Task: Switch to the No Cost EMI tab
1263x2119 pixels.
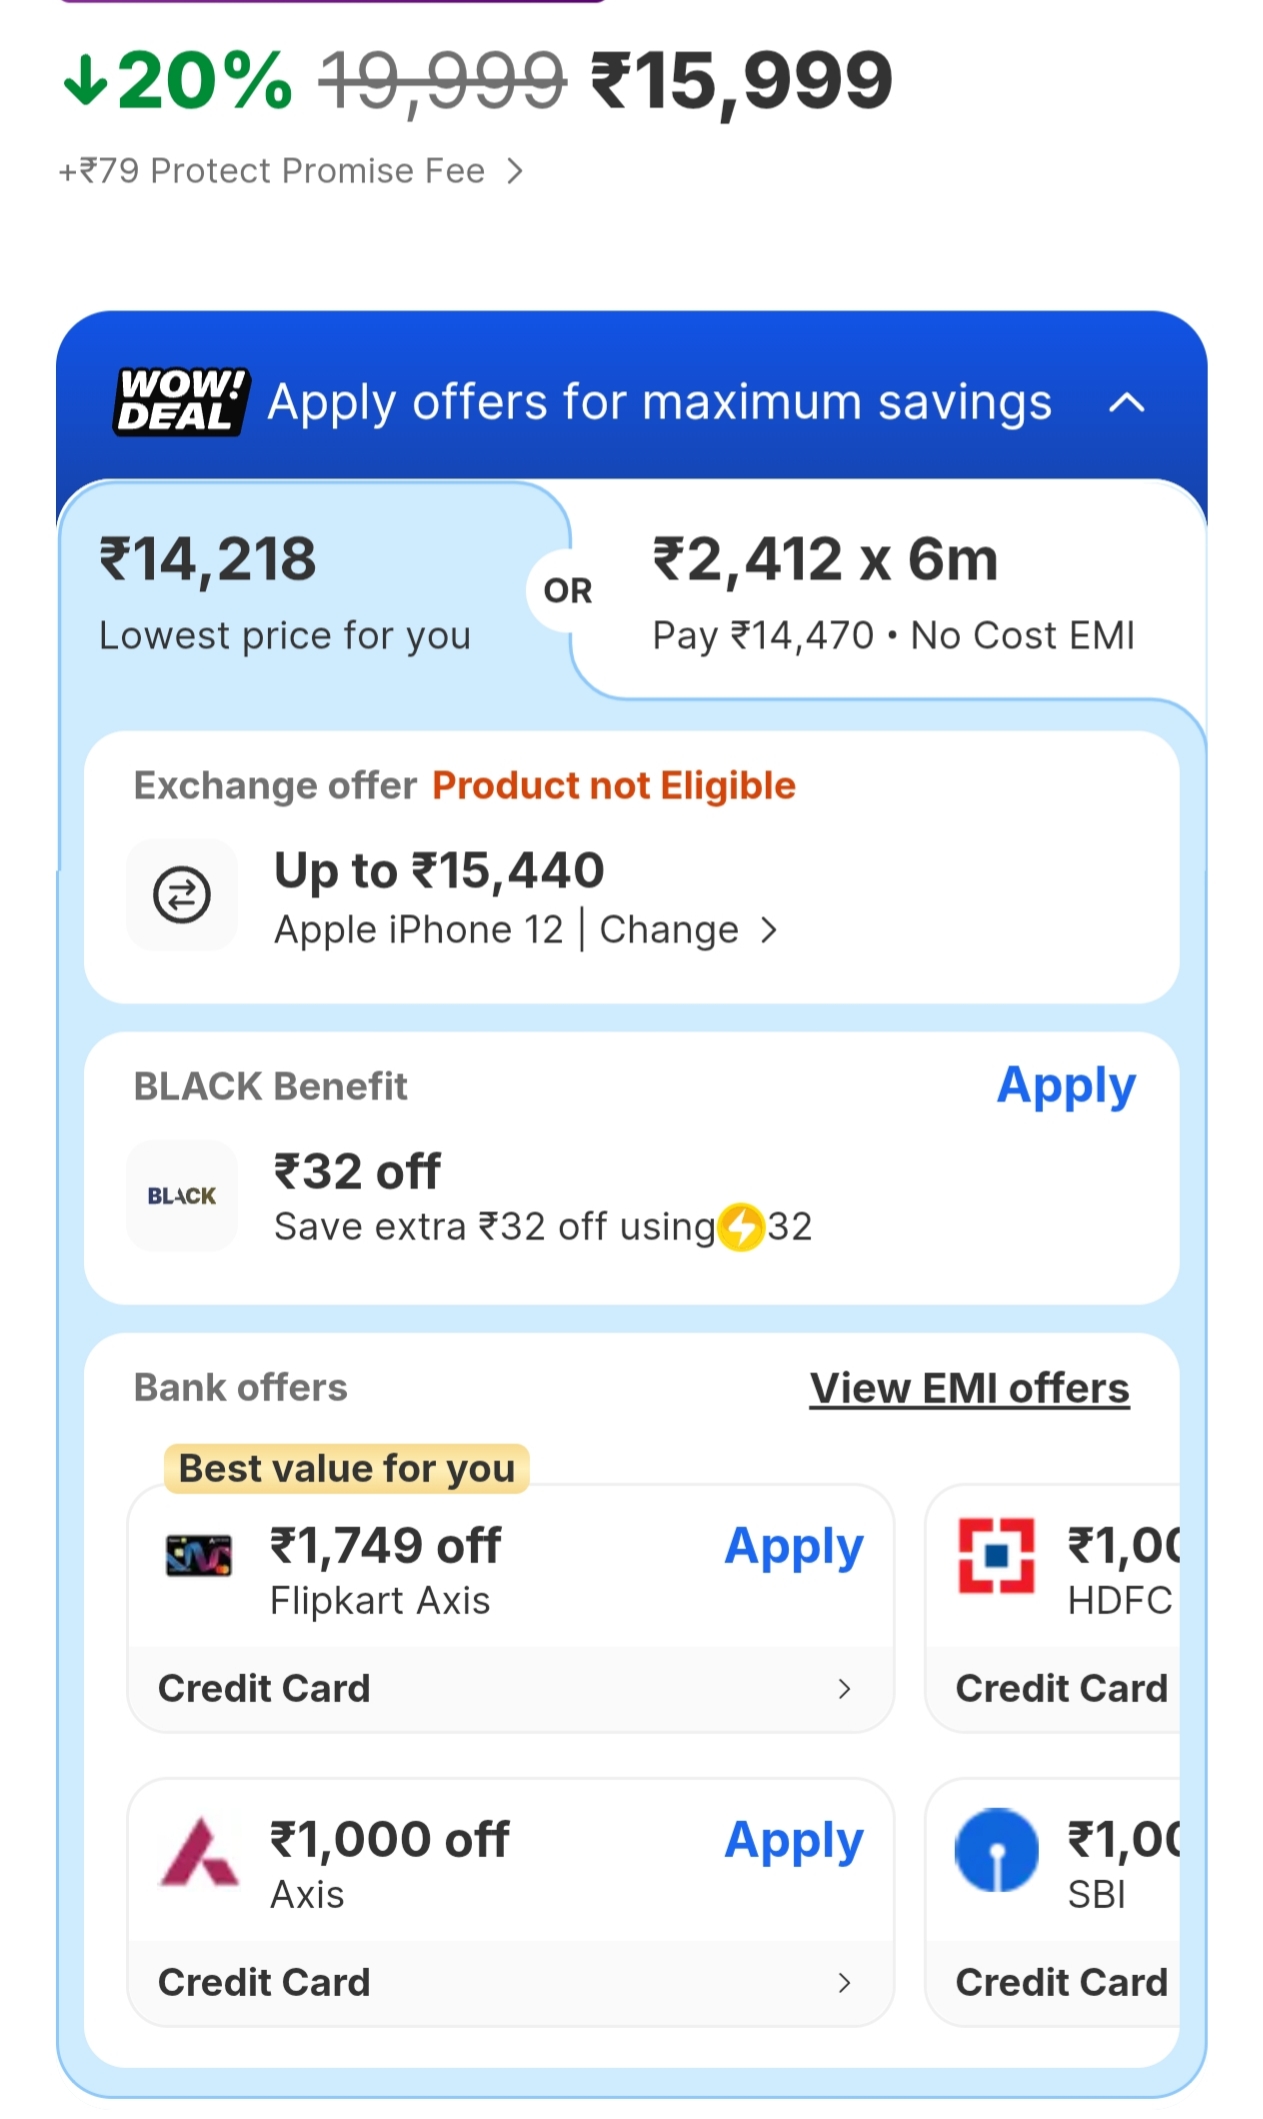Action: click(x=892, y=592)
